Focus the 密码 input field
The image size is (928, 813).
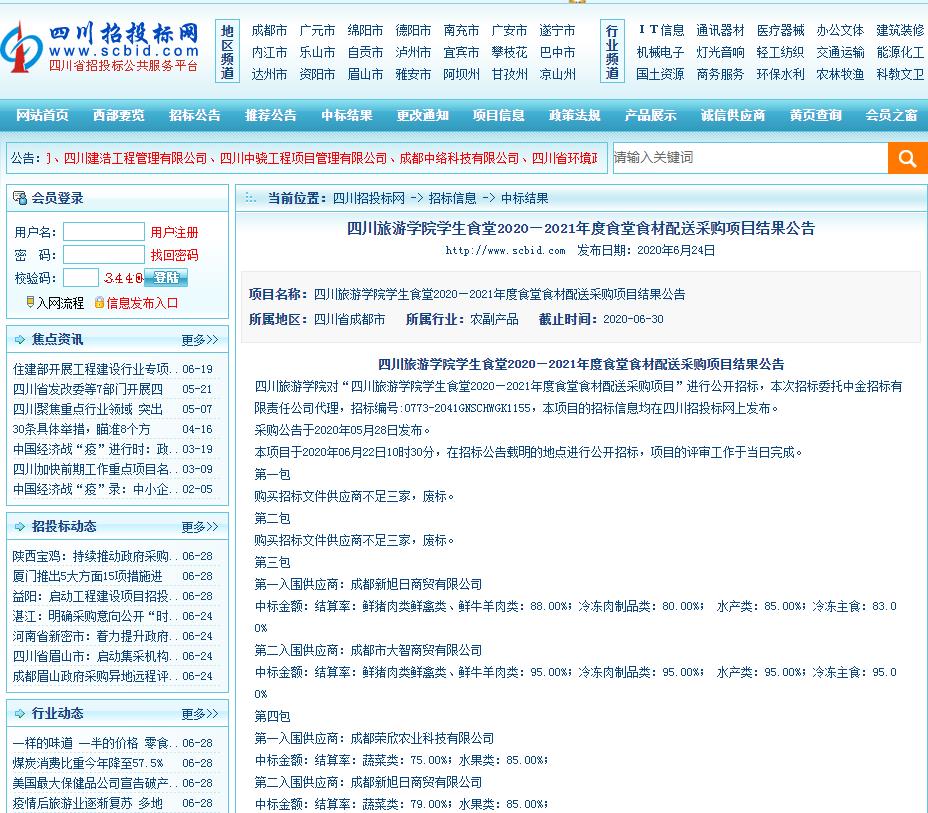pyautogui.click(x=104, y=254)
